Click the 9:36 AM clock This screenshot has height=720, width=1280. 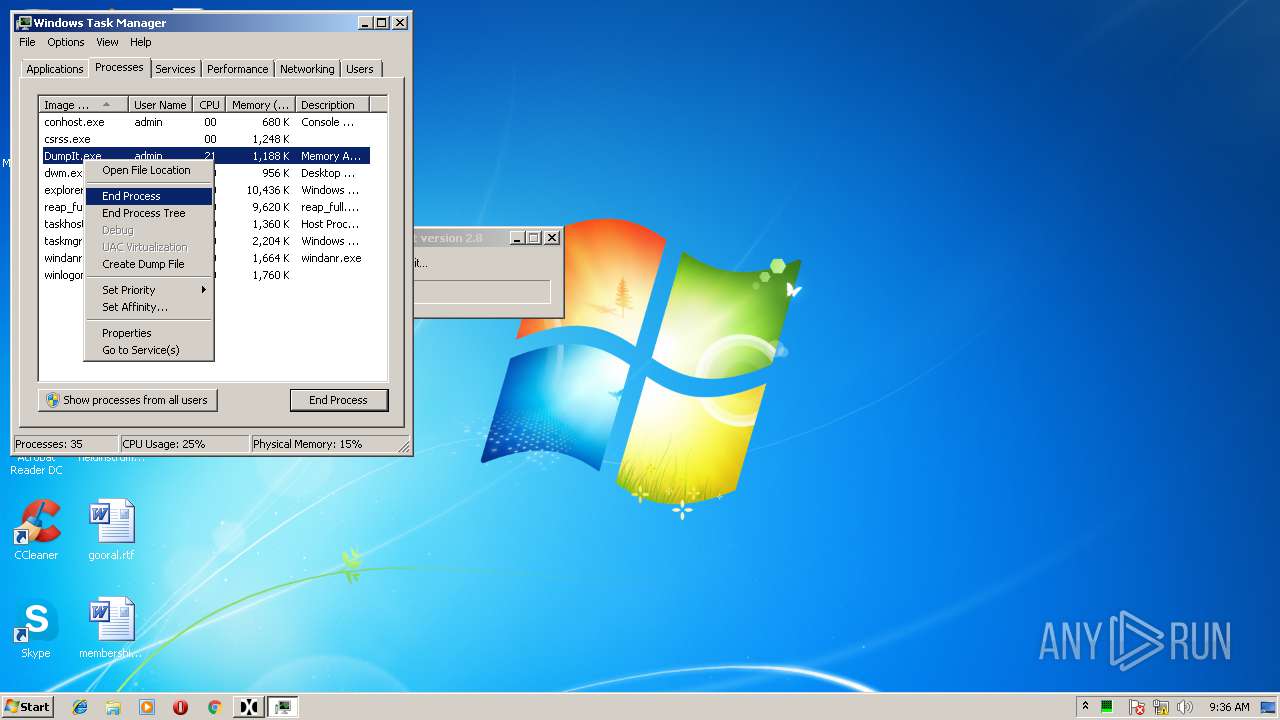(1229, 707)
